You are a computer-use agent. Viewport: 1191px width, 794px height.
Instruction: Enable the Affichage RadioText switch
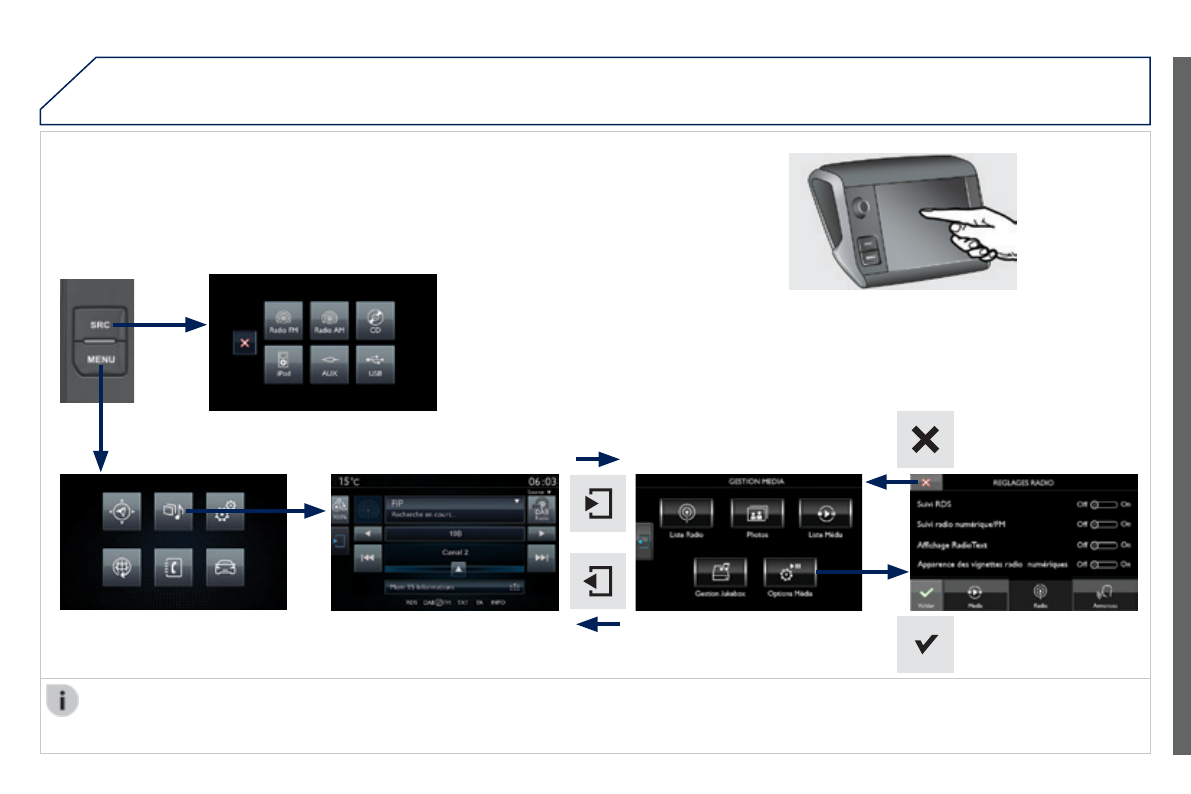coord(1104,545)
